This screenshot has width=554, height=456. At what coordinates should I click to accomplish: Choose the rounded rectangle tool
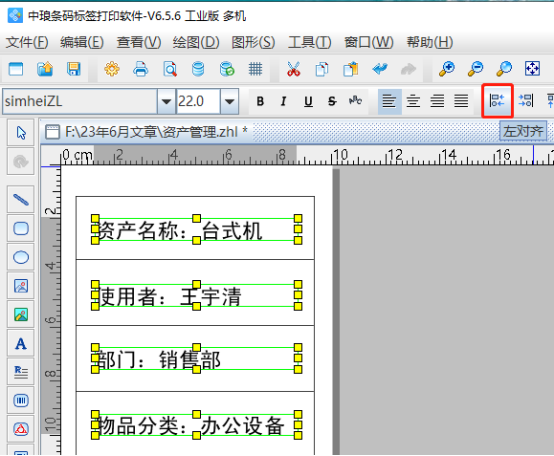click(21, 229)
